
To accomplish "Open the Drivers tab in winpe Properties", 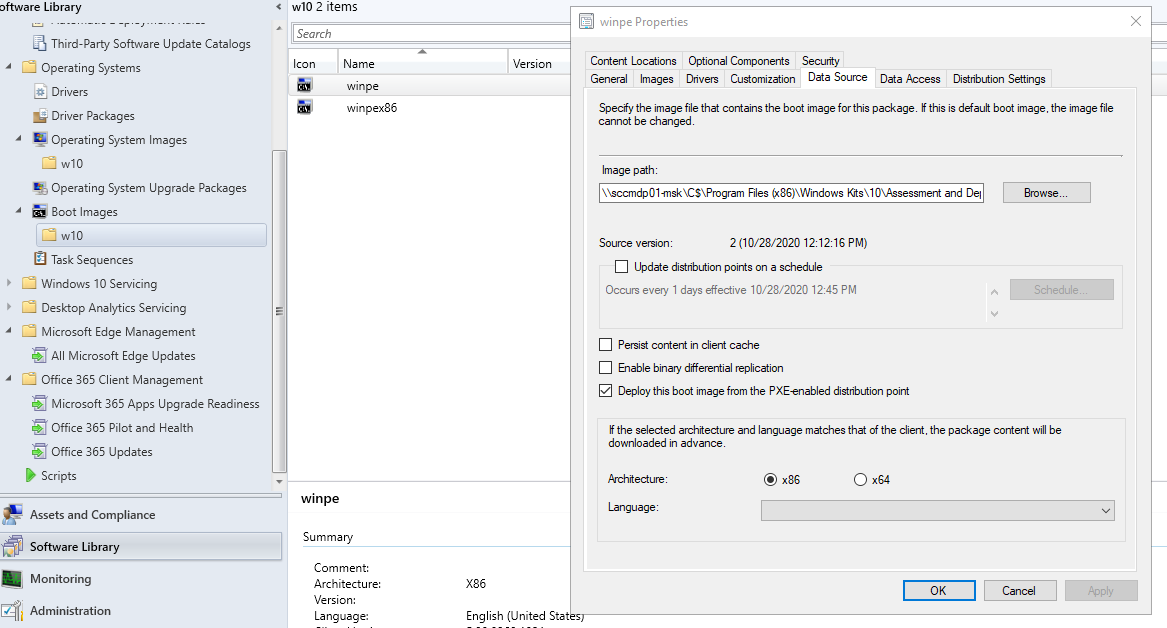I will [702, 79].
